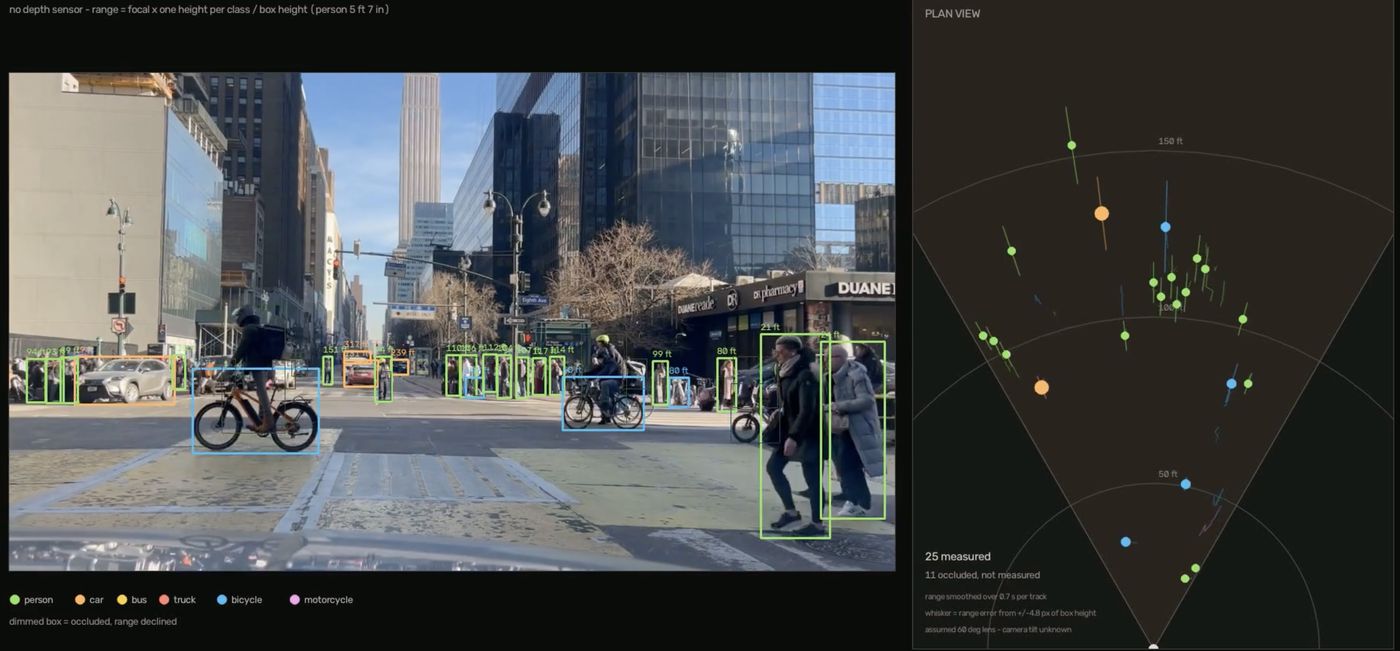The width and height of the screenshot is (1400, 651).
Task: Click the bus legend entry
Action: click(x=131, y=600)
